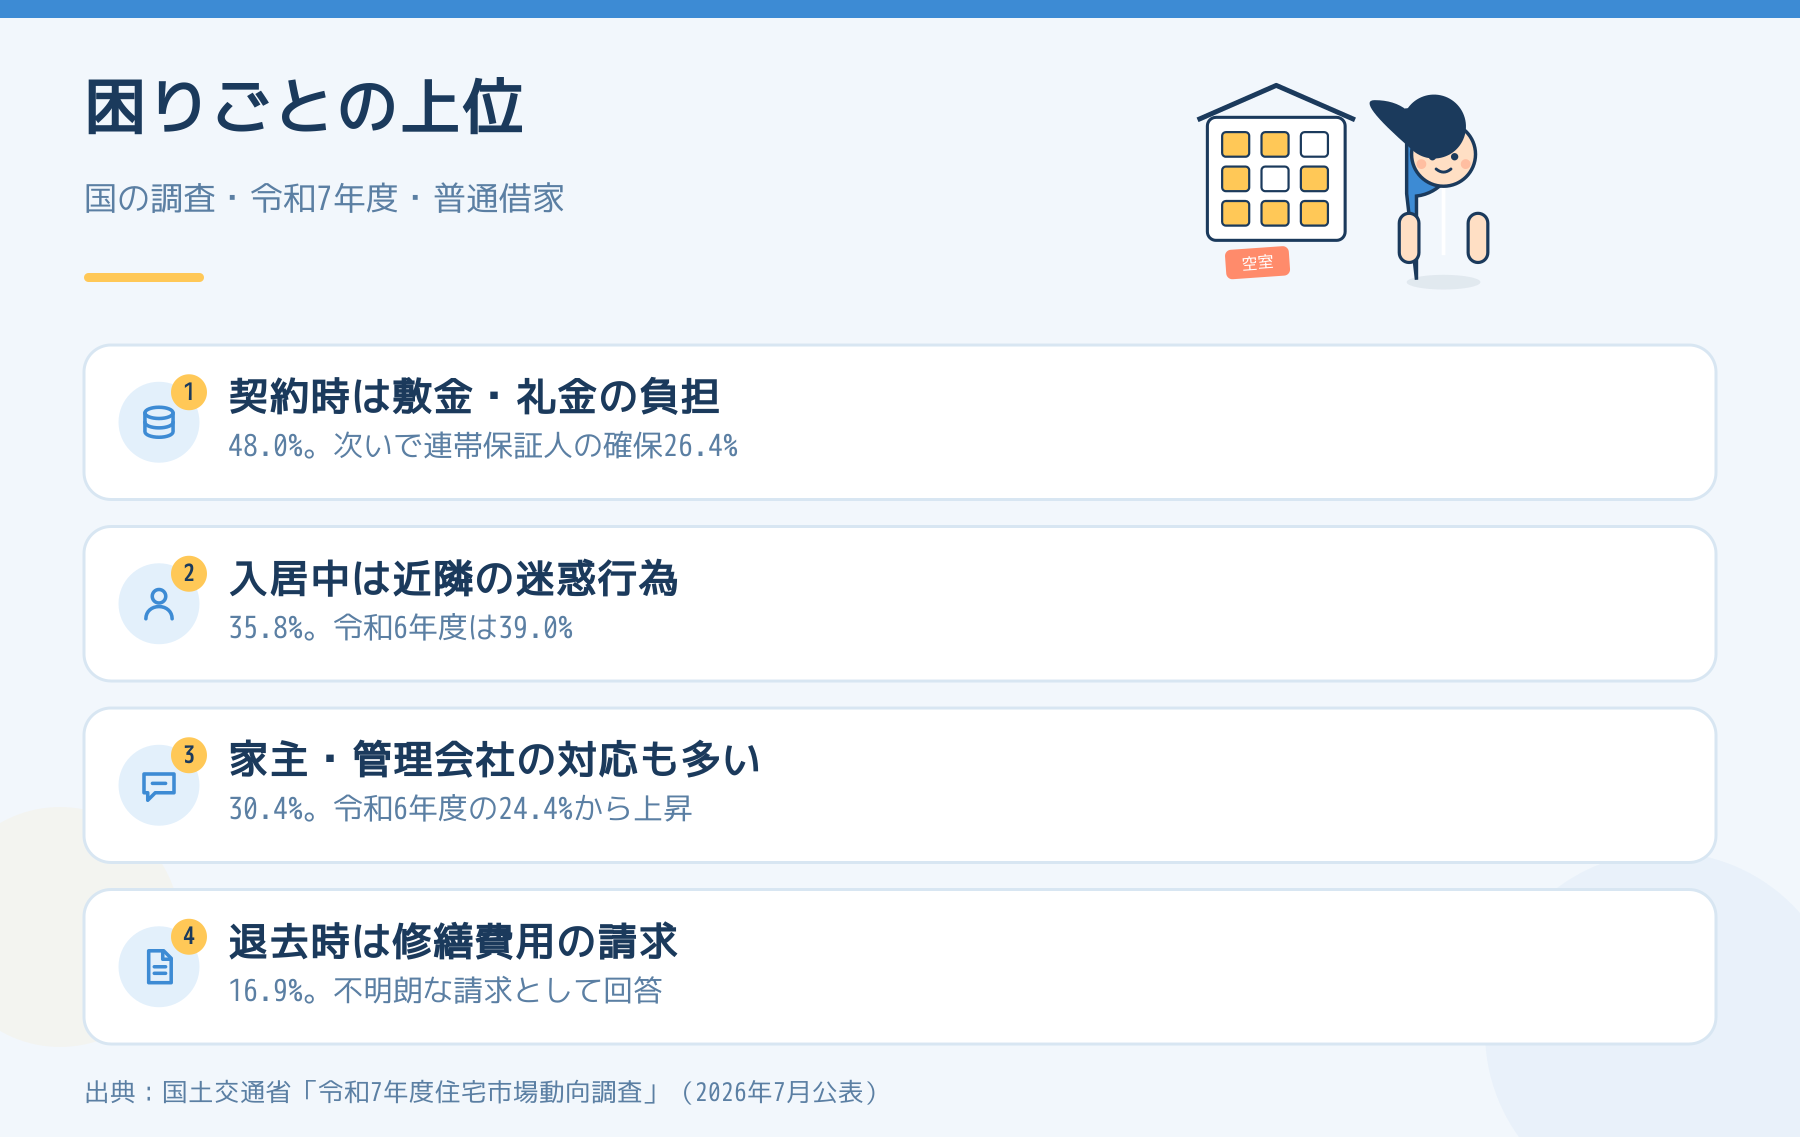Click the coin stack icon in card 1
The height and width of the screenshot is (1137, 1800).
click(x=159, y=422)
